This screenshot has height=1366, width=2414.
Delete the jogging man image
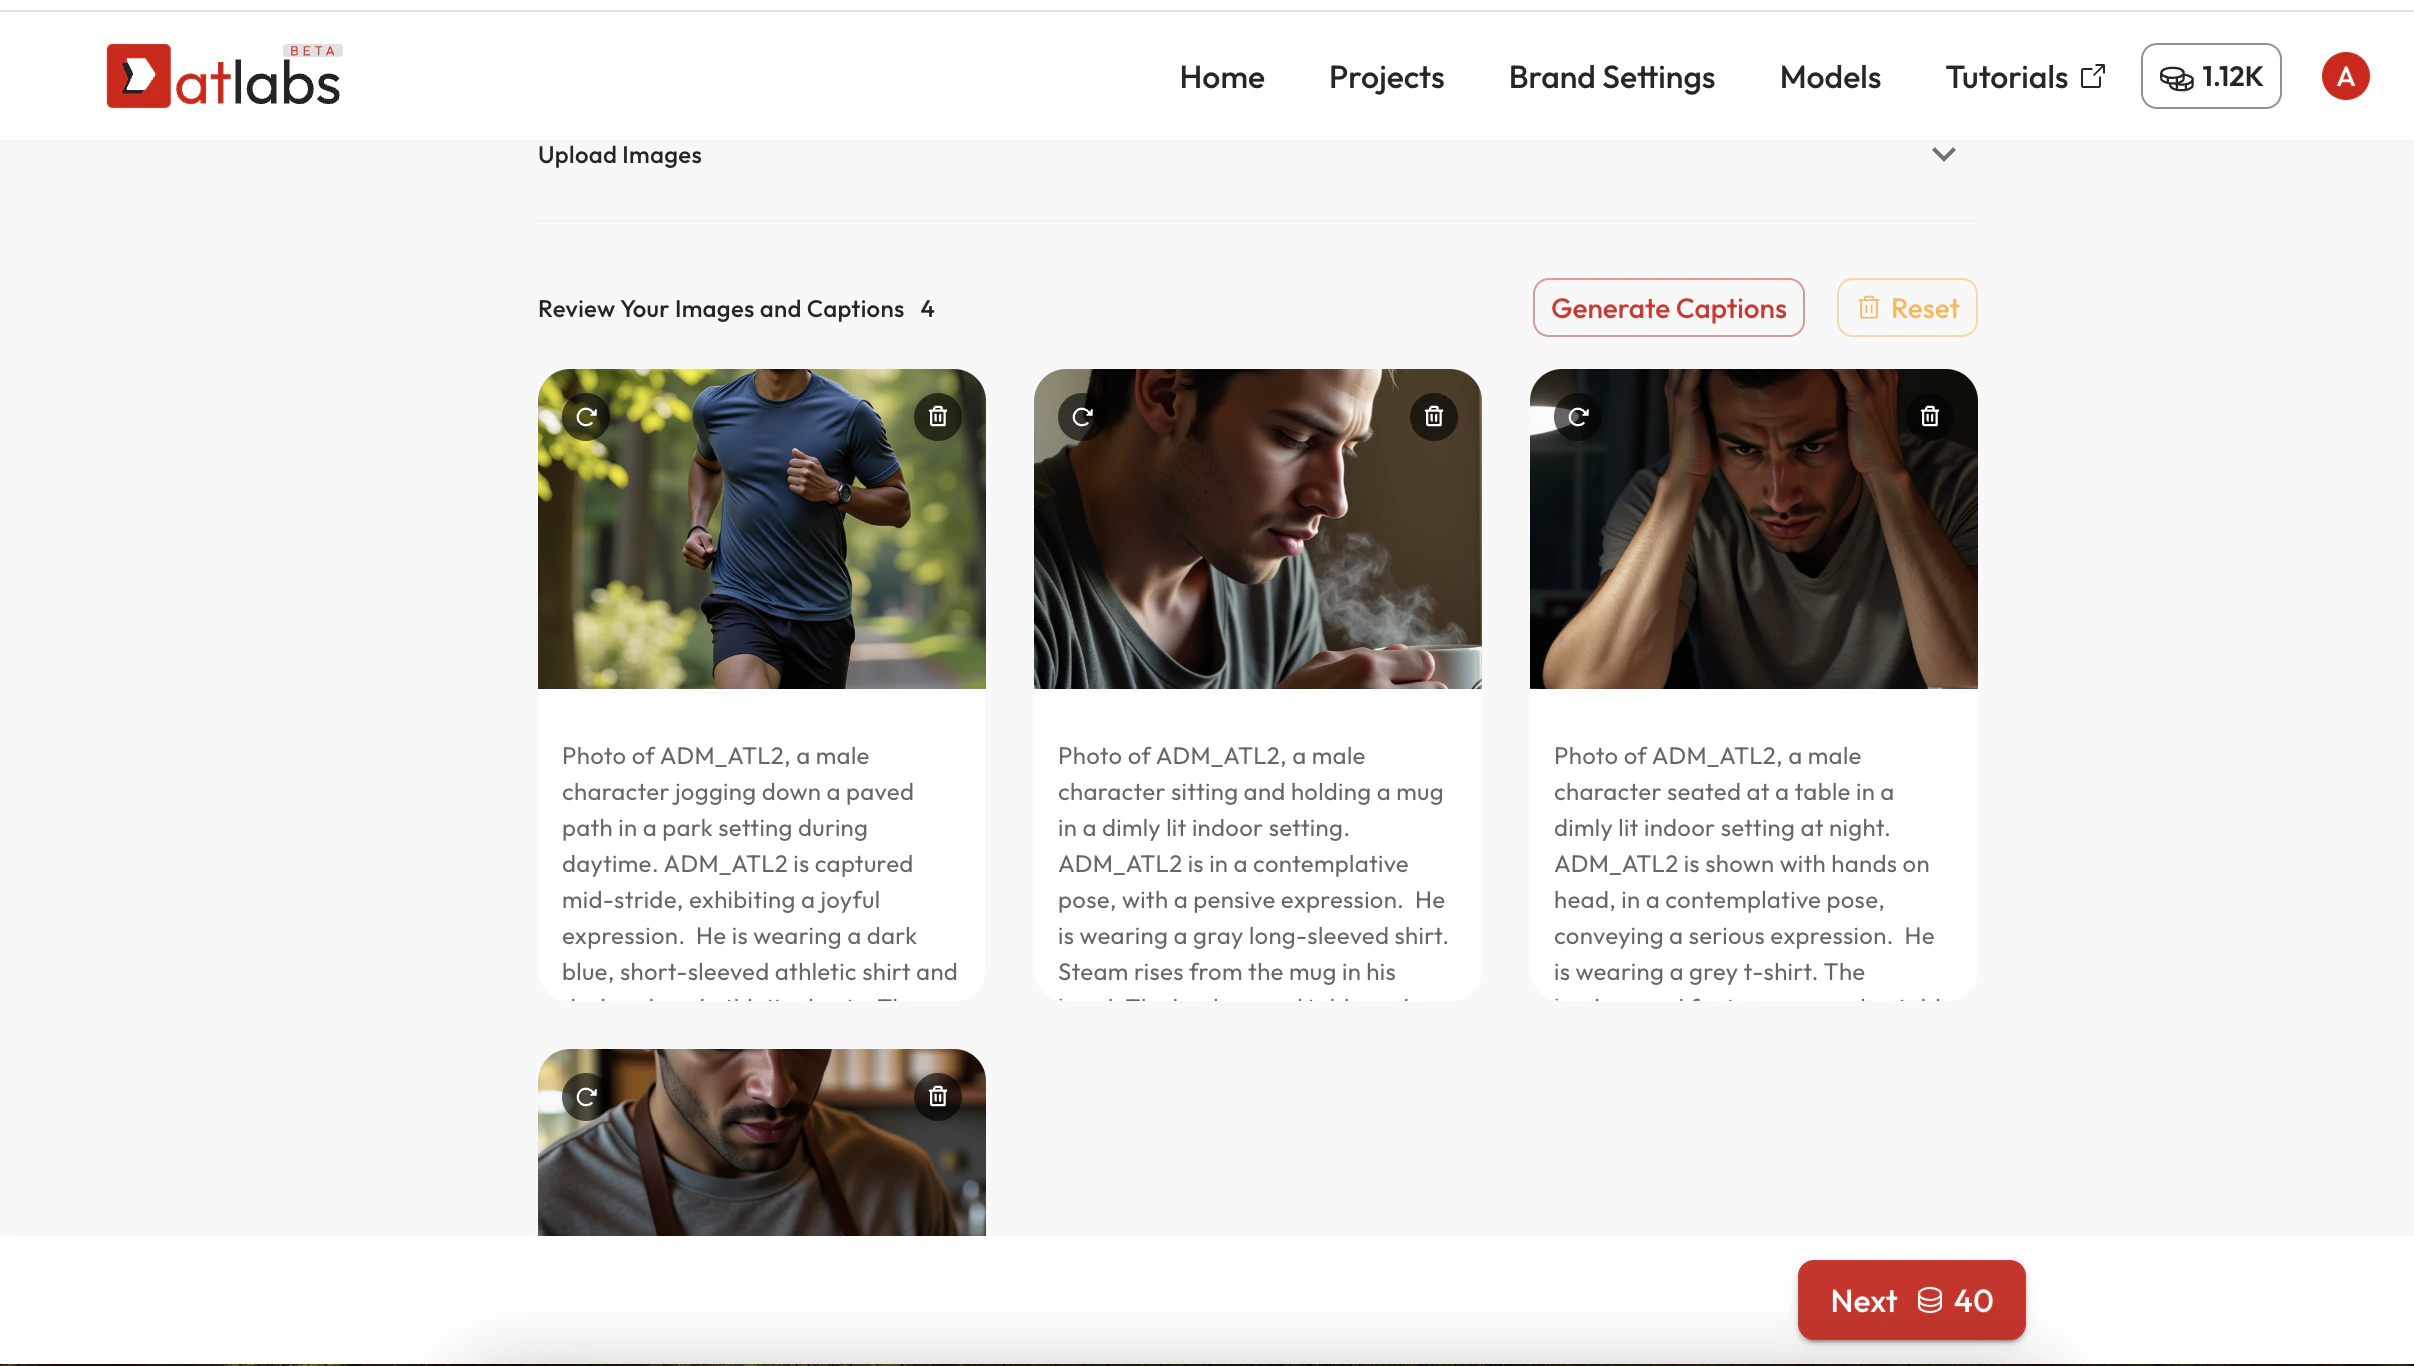(x=937, y=417)
